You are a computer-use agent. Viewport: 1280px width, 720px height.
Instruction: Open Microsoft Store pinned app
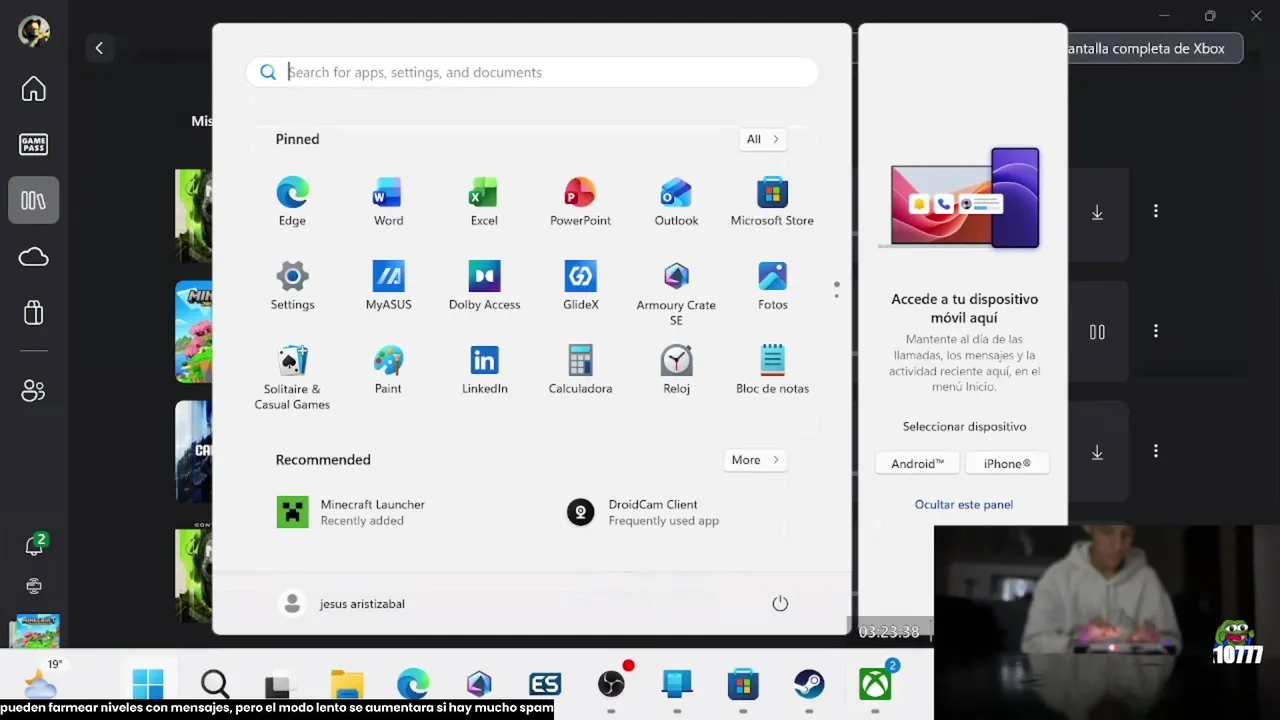pyautogui.click(x=772, y=201)
